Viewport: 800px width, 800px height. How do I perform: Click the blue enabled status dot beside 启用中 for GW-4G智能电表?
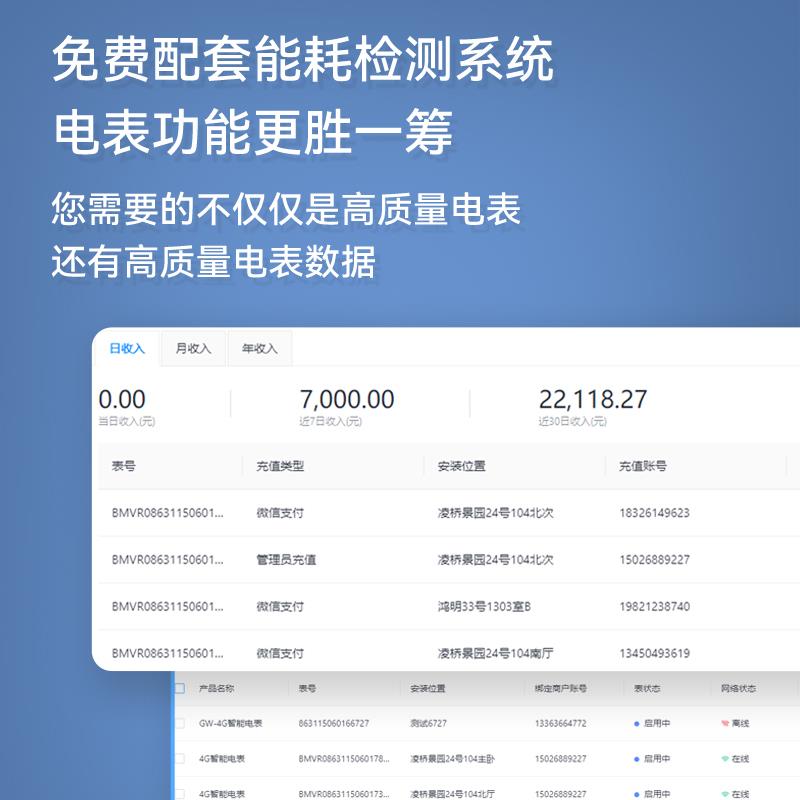637,722
